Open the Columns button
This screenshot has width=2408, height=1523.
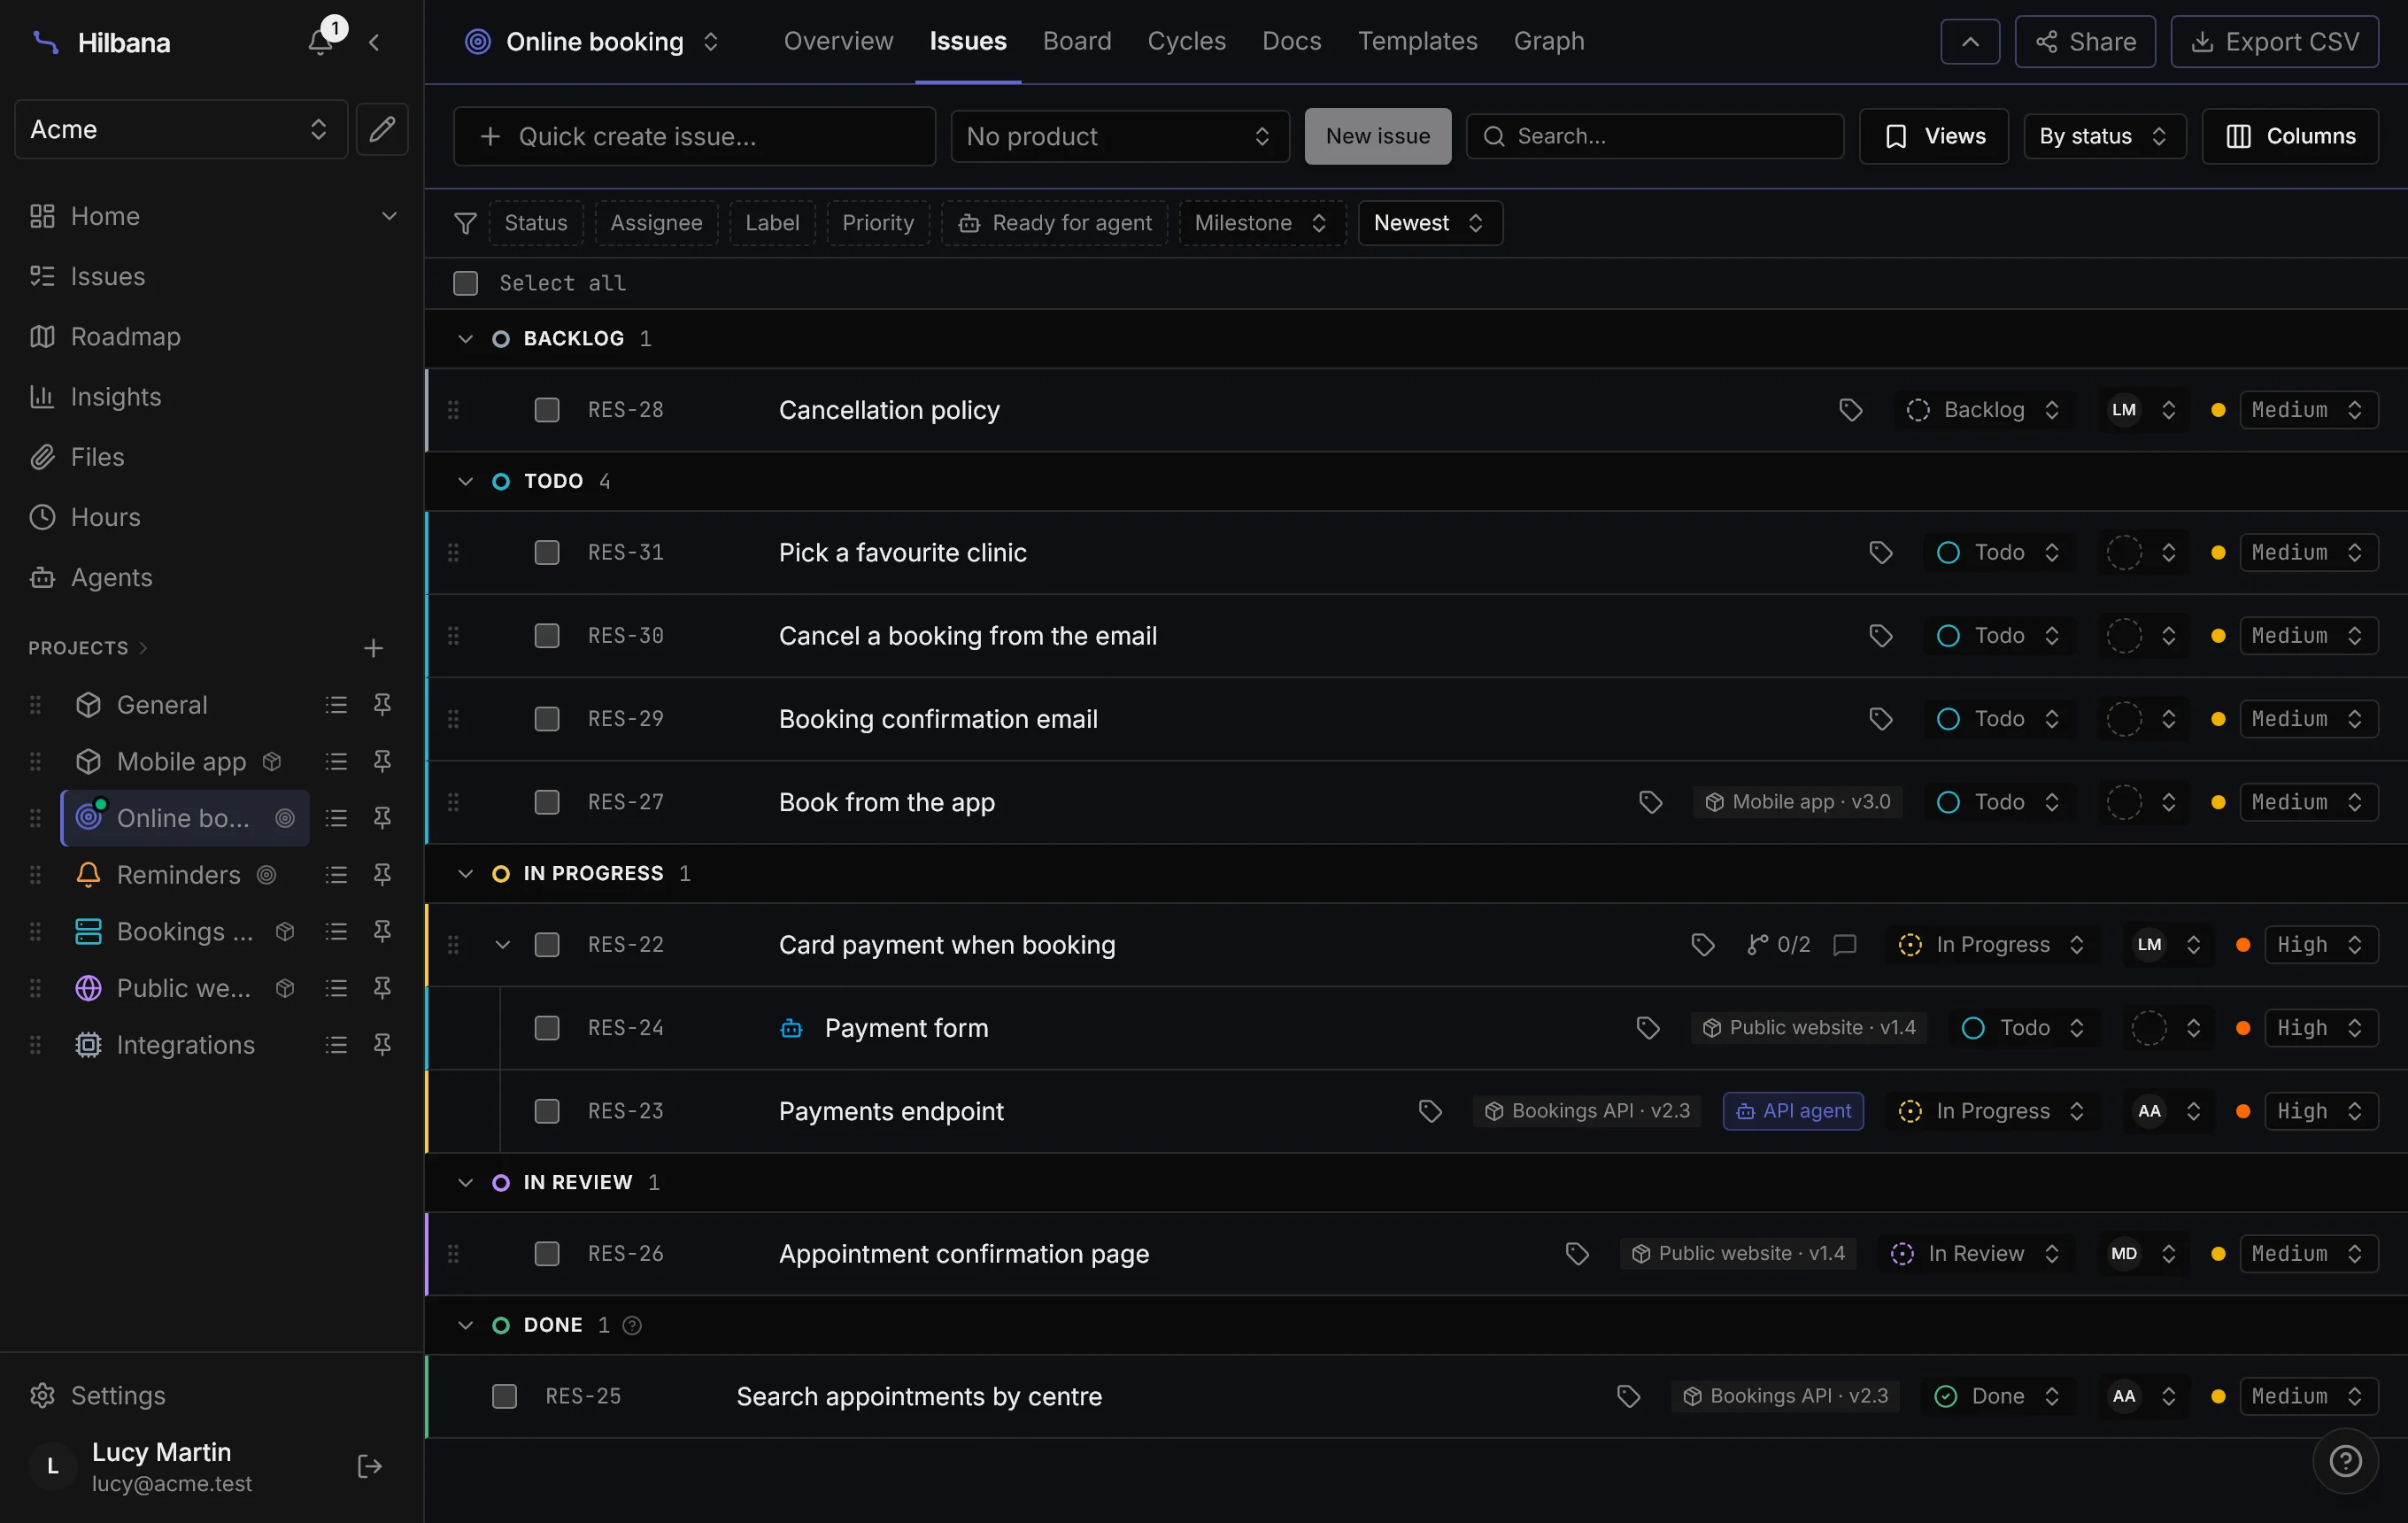pyautogui.click(x=2290, y=136)
